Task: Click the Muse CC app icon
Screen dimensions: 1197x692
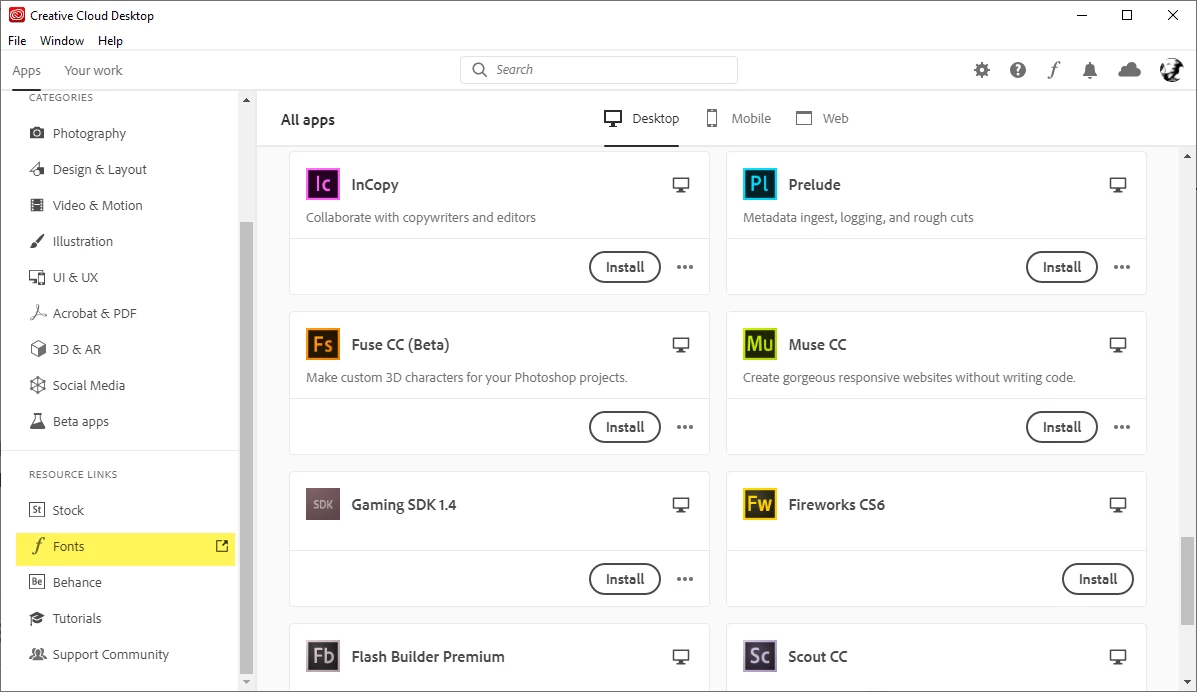Action: pyautogui.click(x=760, y=344)
